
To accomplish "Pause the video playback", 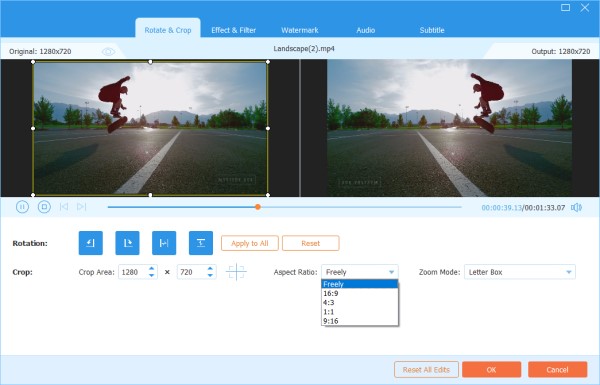I will coord(22,207).
